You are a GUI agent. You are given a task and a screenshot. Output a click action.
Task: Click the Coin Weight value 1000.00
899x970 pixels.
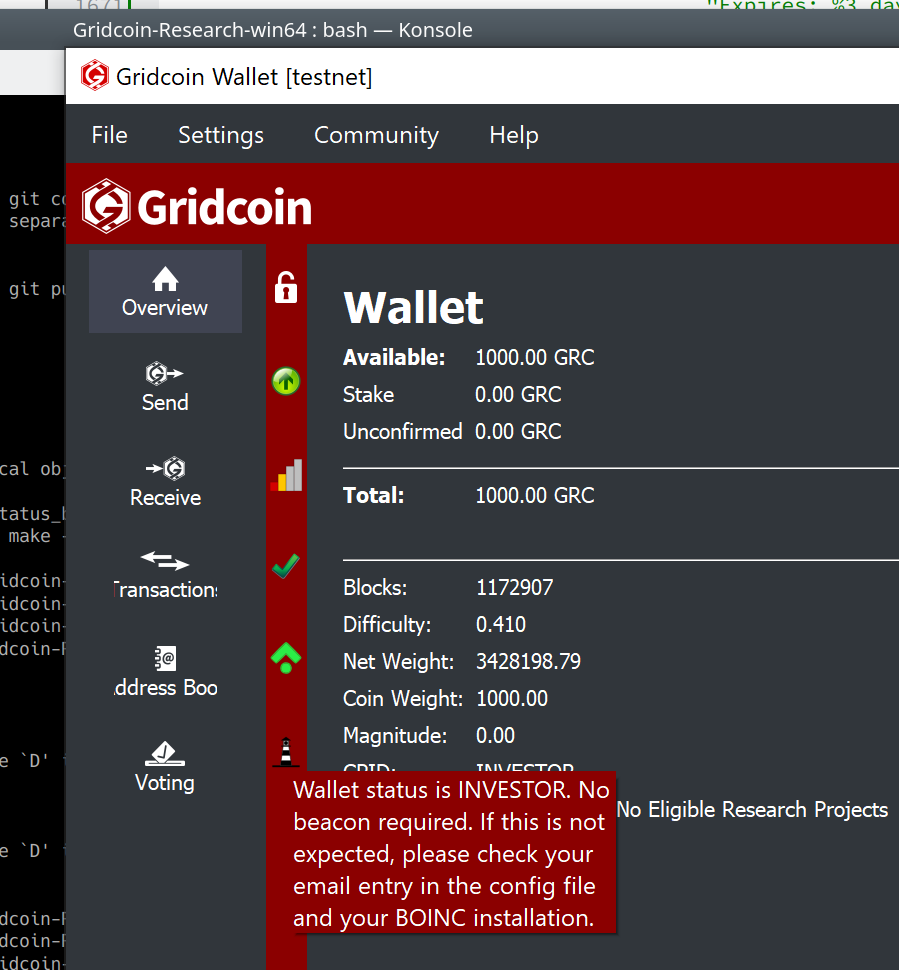pos(512,699)
